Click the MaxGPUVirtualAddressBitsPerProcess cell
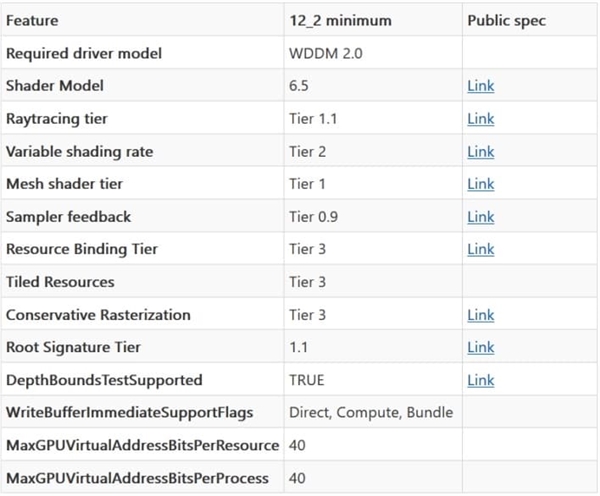 [x=137, y=478]
